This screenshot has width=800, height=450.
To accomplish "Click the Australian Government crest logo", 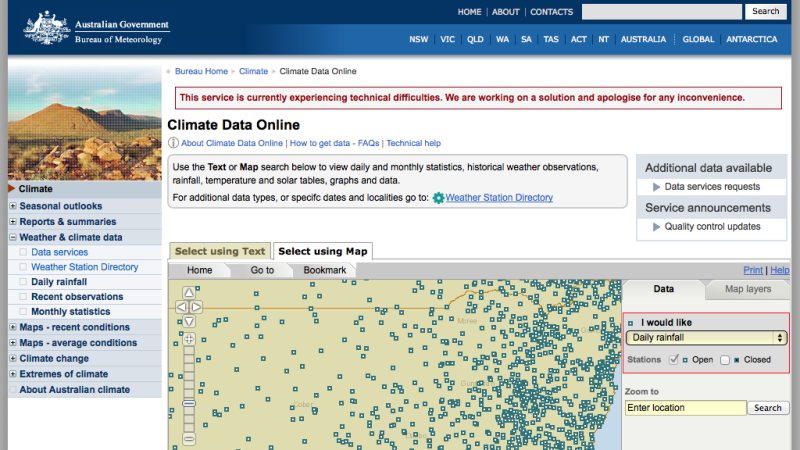I will coord(46,28).
